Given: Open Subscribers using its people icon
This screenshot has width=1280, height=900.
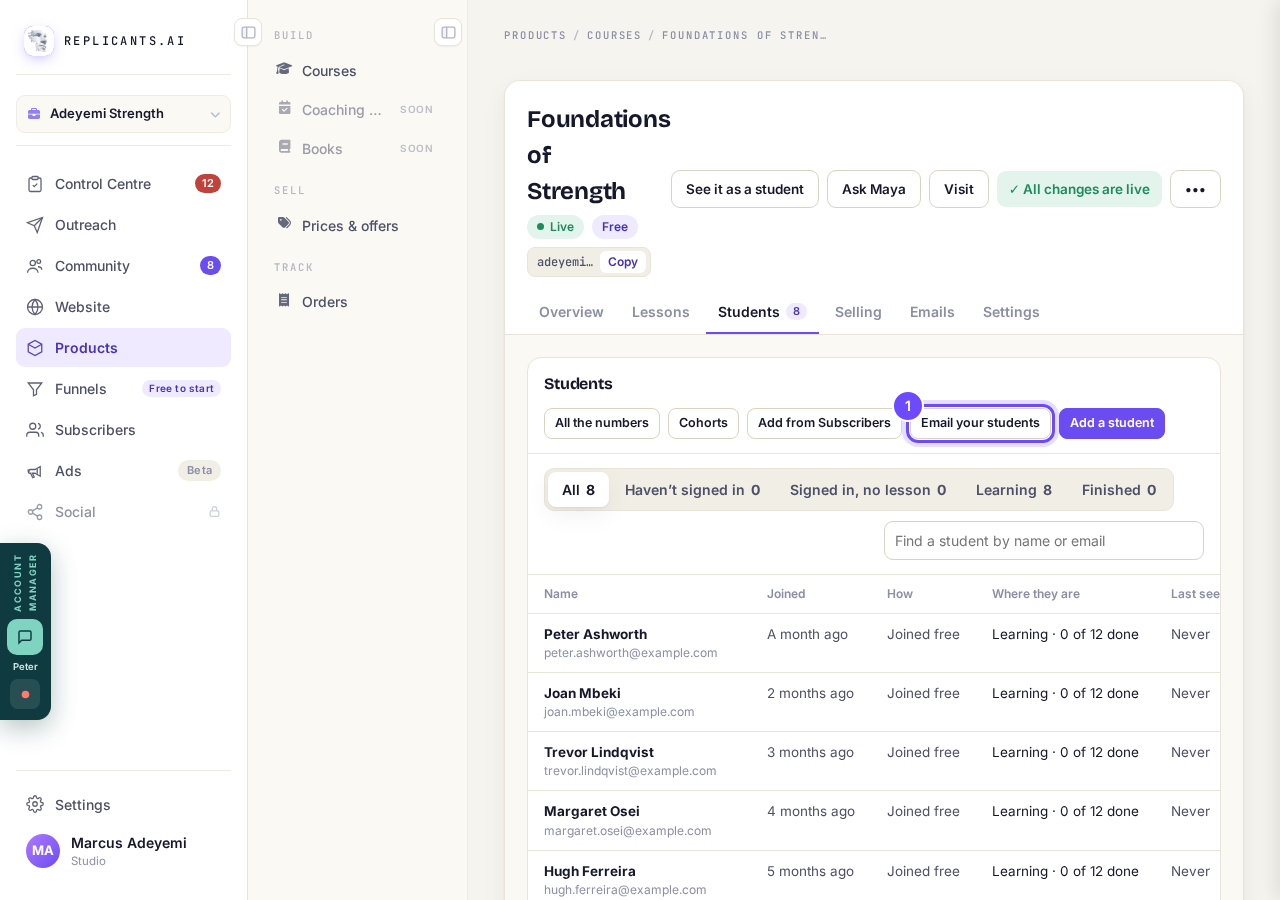Looking at the screenshot, I should [x=35, y=430].
